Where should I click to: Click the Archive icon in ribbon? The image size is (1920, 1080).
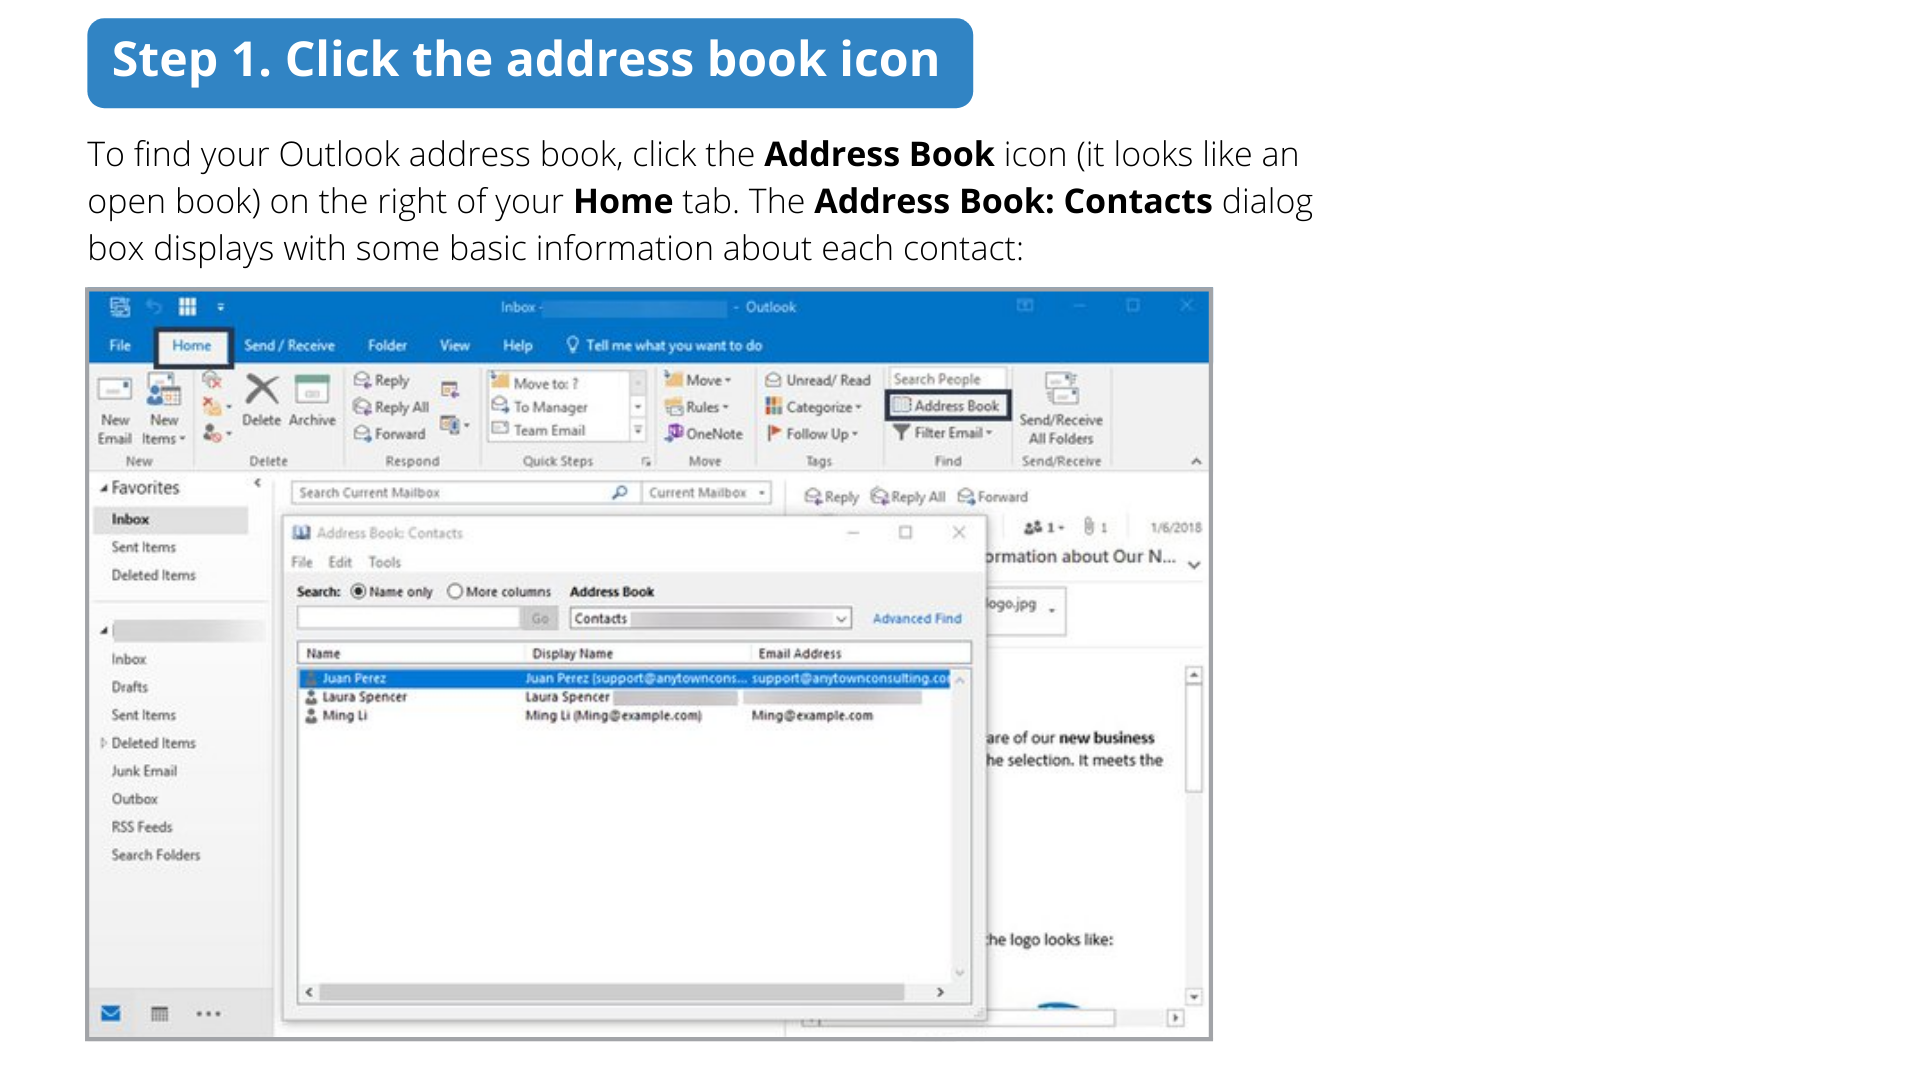[312, 390]
